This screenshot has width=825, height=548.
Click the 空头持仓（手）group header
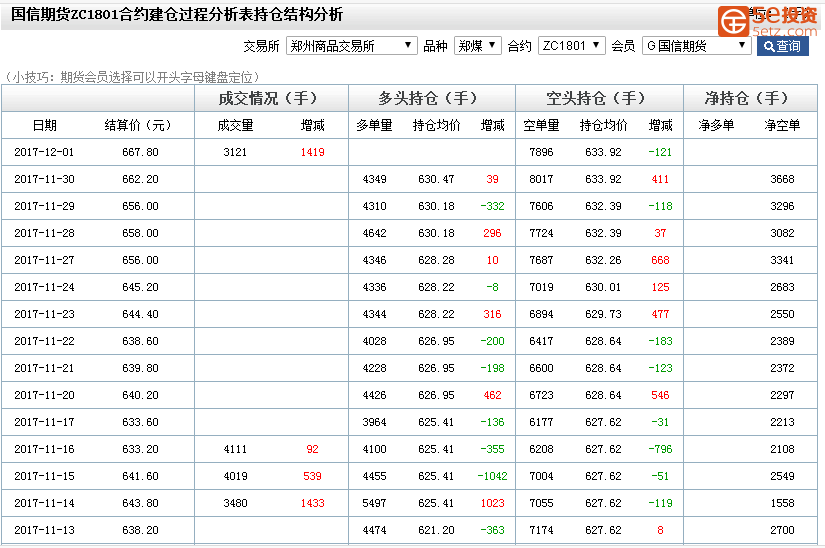coord(599,98)
